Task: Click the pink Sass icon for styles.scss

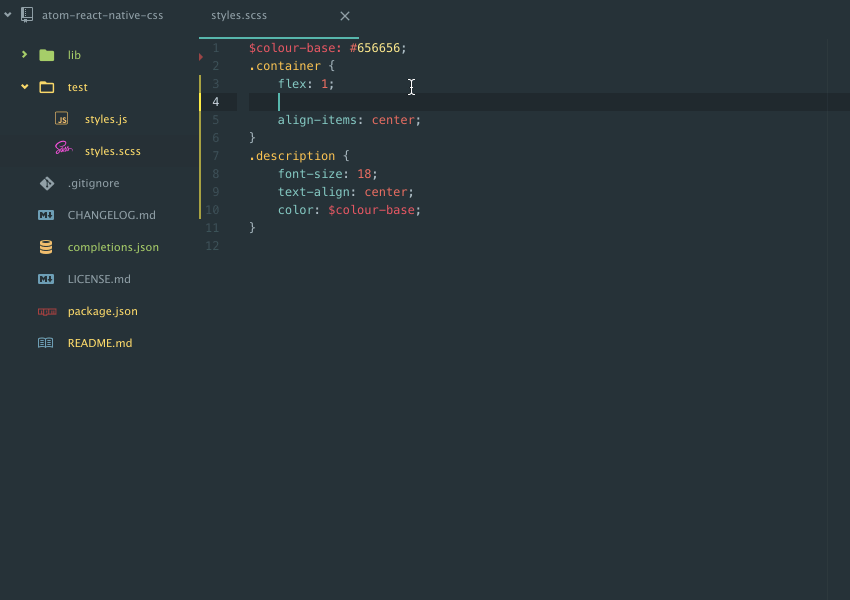Action: point(63,148)
